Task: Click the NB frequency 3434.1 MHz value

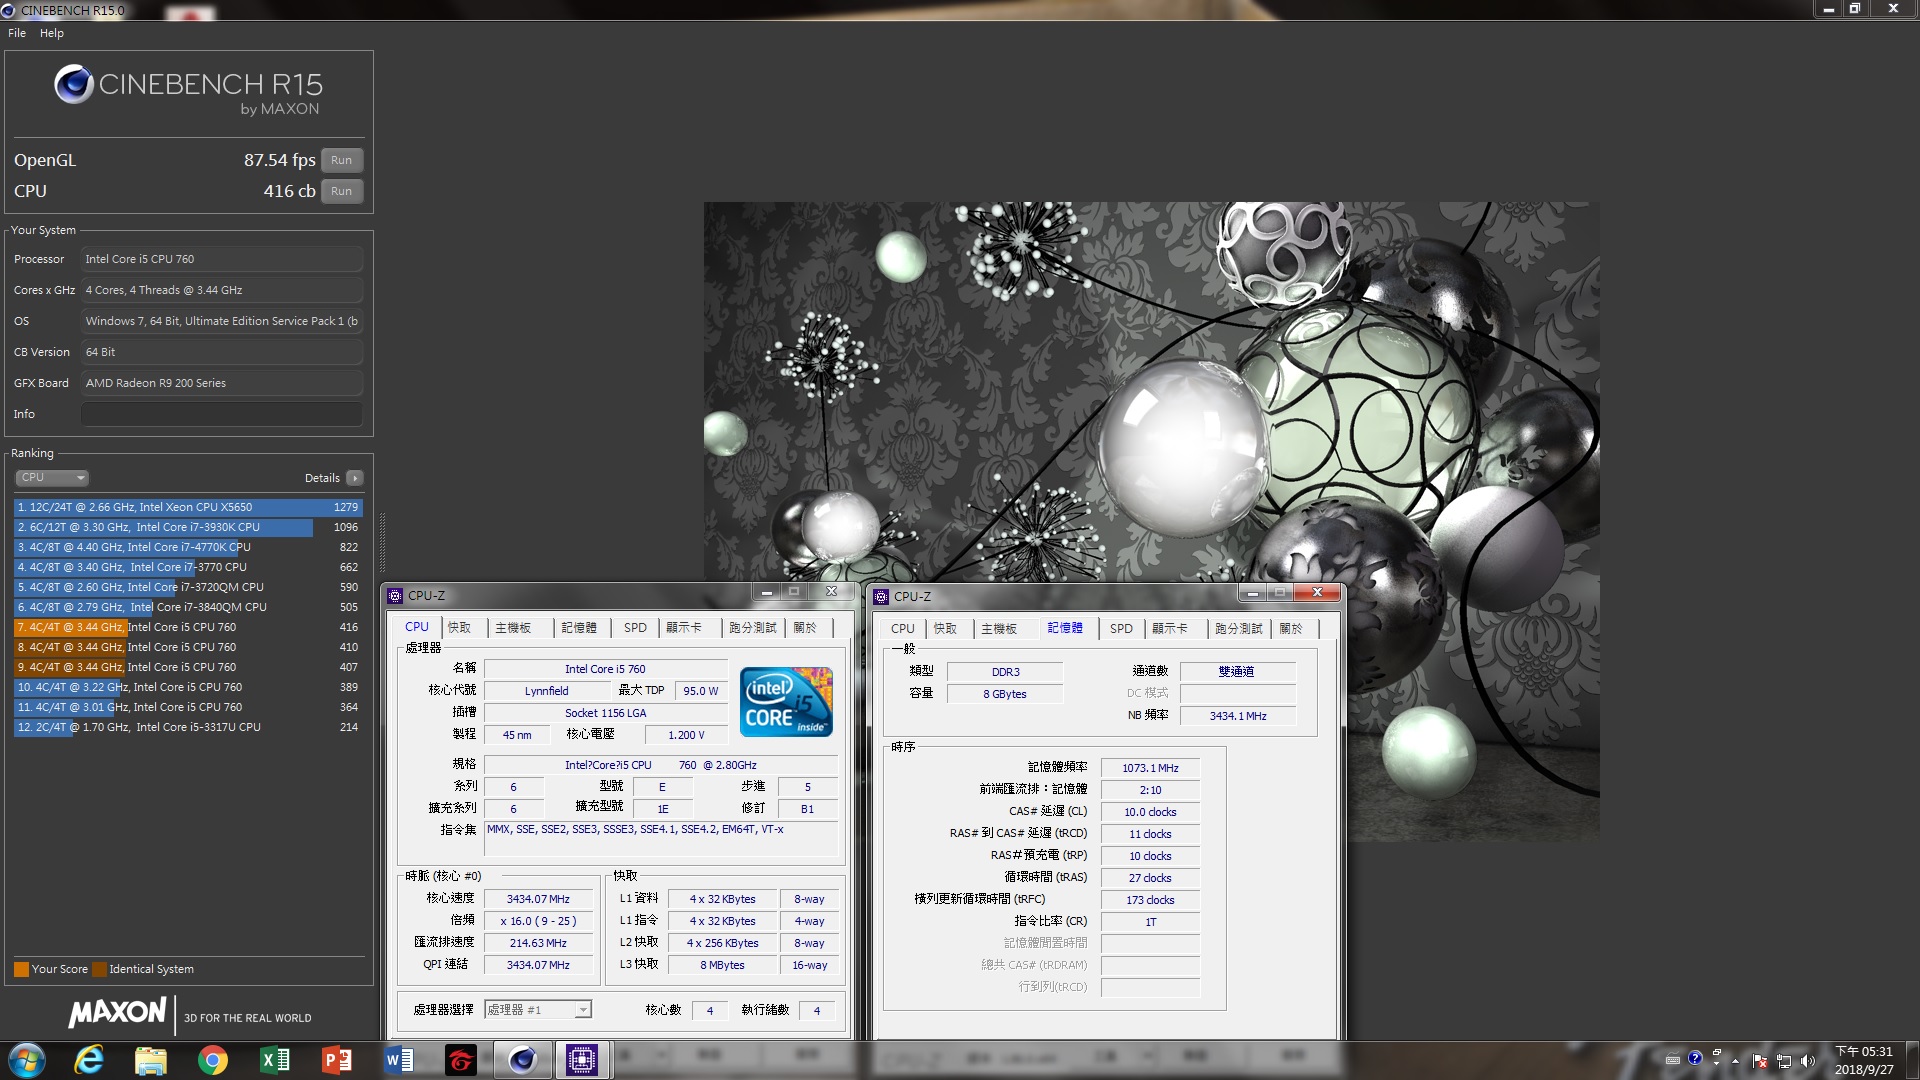Action: click(1238, 716)
